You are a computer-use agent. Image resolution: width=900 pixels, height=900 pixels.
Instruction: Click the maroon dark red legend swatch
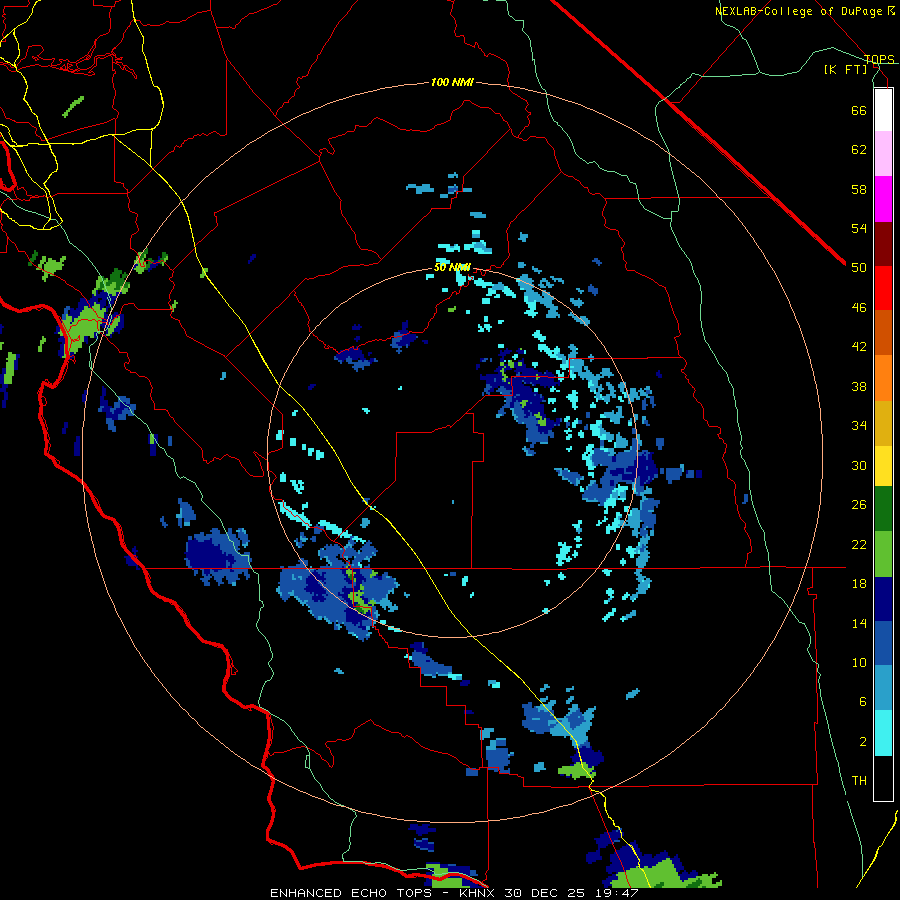point(883,244)
